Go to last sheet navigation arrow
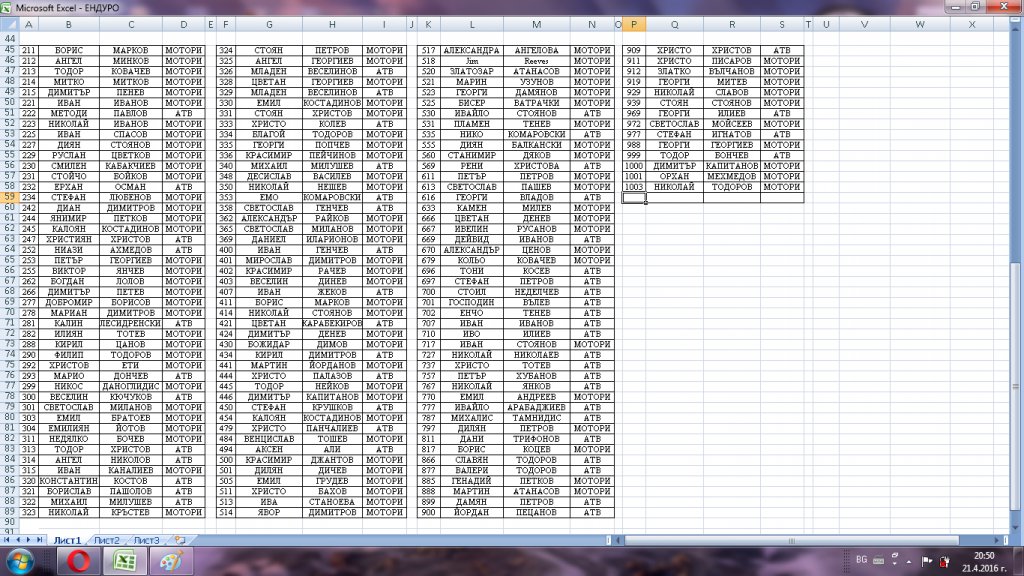 pos(39,540)
